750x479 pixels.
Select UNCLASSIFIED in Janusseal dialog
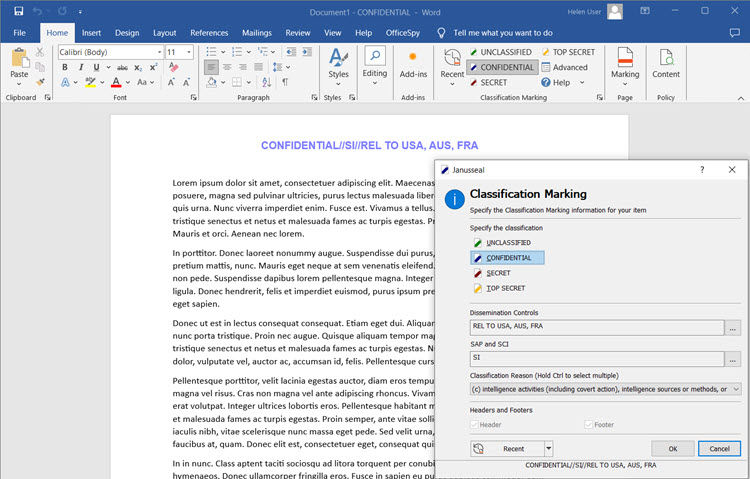(x=503, y=243)
